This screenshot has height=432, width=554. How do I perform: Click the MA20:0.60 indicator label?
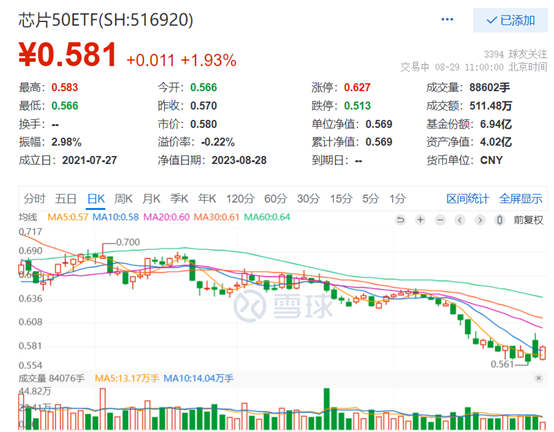[x=166, y=217]
